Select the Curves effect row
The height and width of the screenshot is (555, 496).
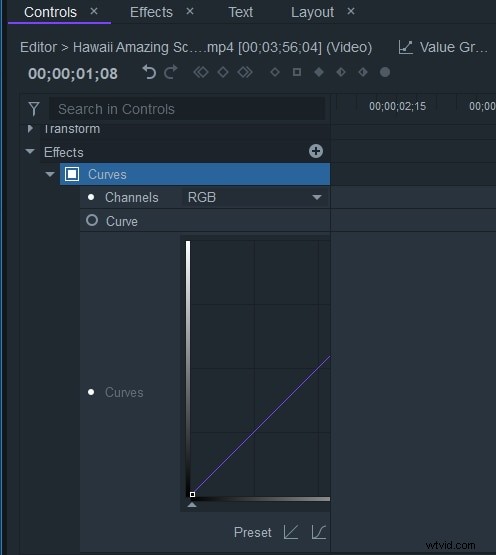pos(195,174)
